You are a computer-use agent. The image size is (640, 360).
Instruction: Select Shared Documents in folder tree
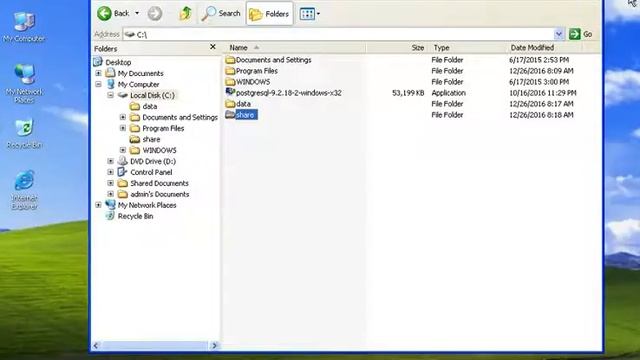pos(153,184)
